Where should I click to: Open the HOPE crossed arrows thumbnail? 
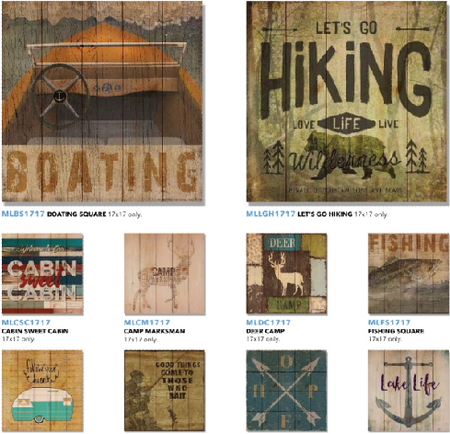pyautogui.click(x=287, y=391)
